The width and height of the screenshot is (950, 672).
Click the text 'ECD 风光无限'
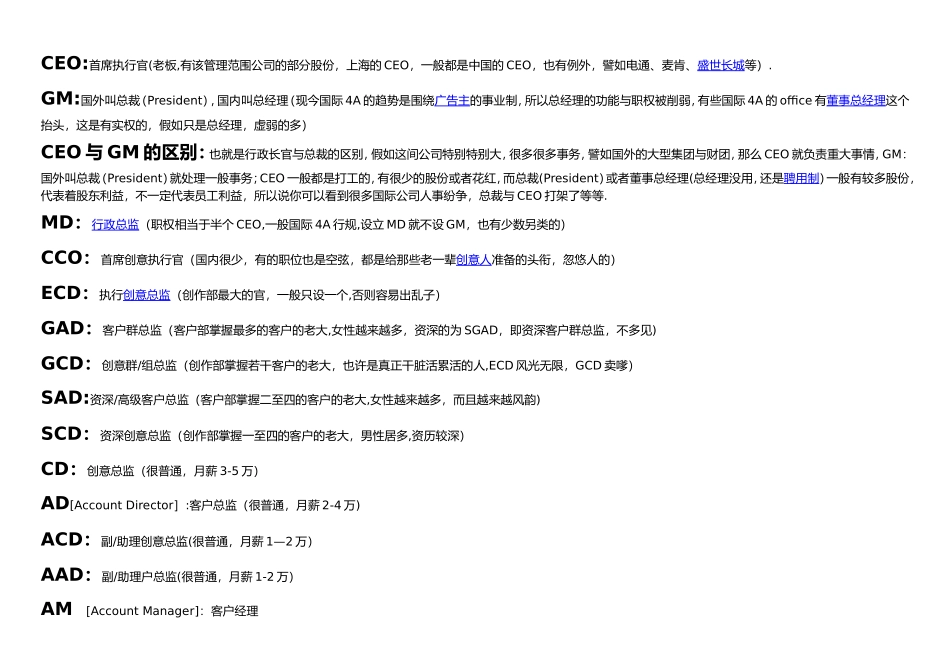tap(526, 365)
